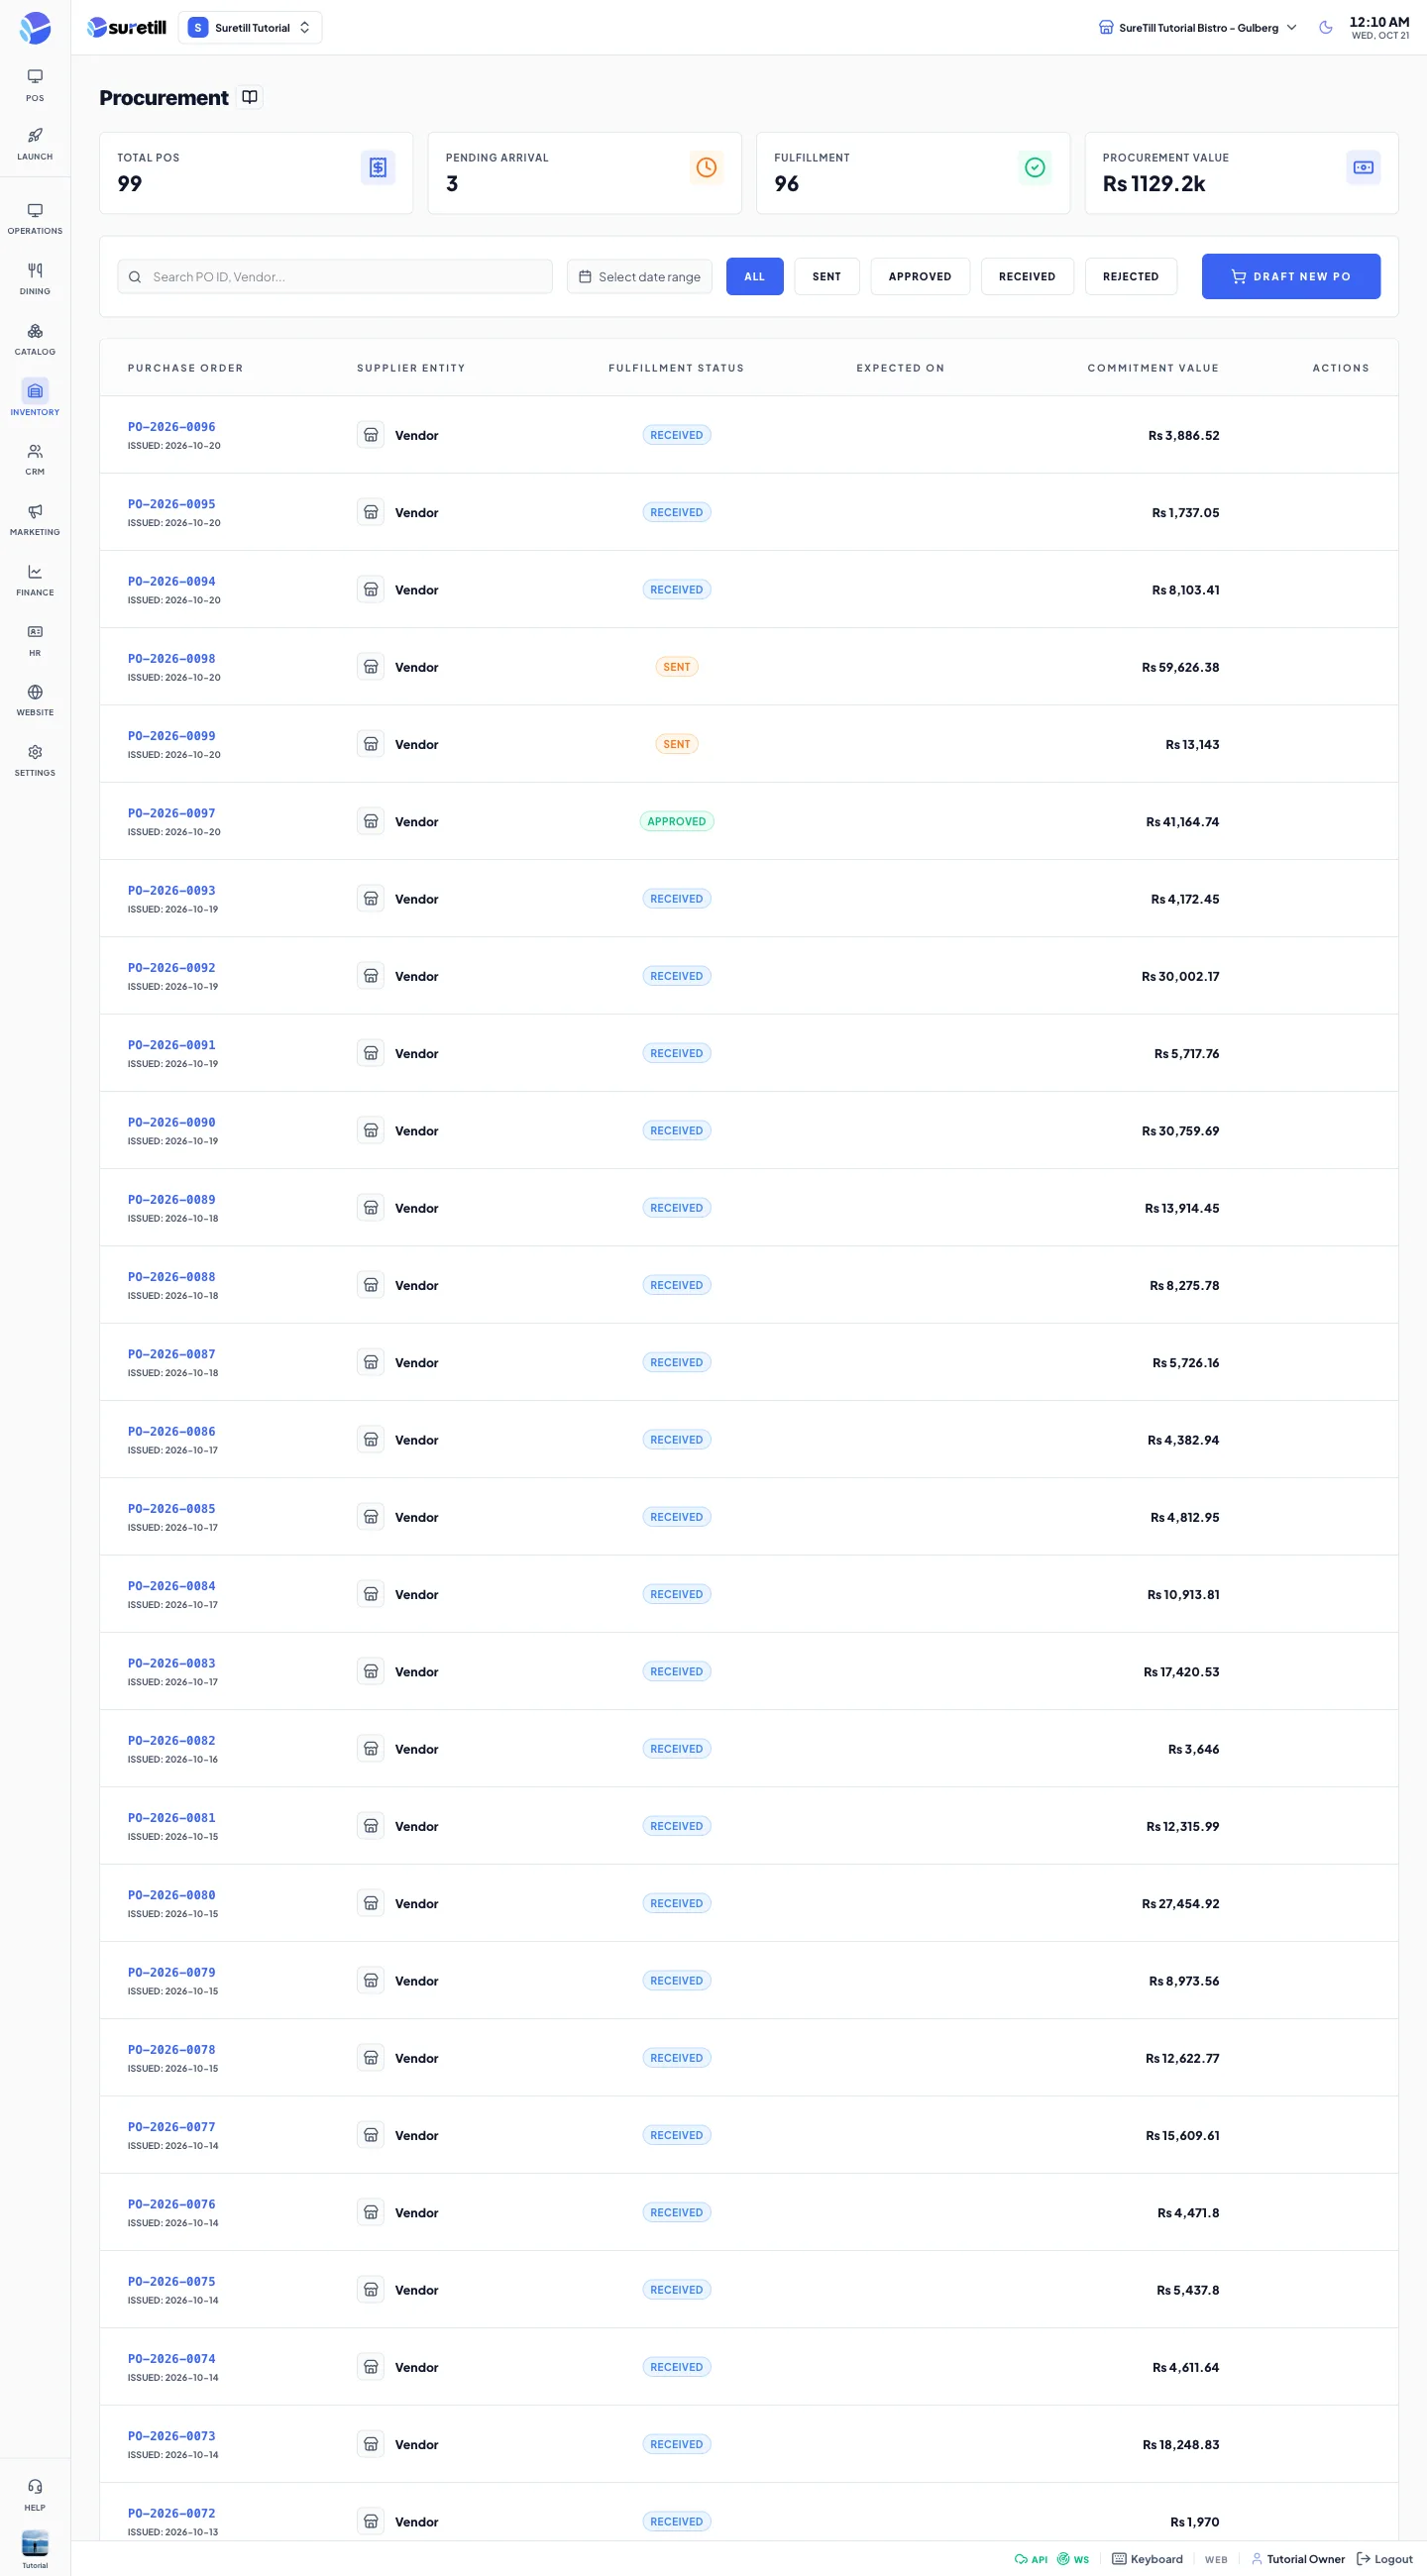
Task: Click the Procurement Value cash icon
Action: pyautogui.click(x=1362, y=167)
